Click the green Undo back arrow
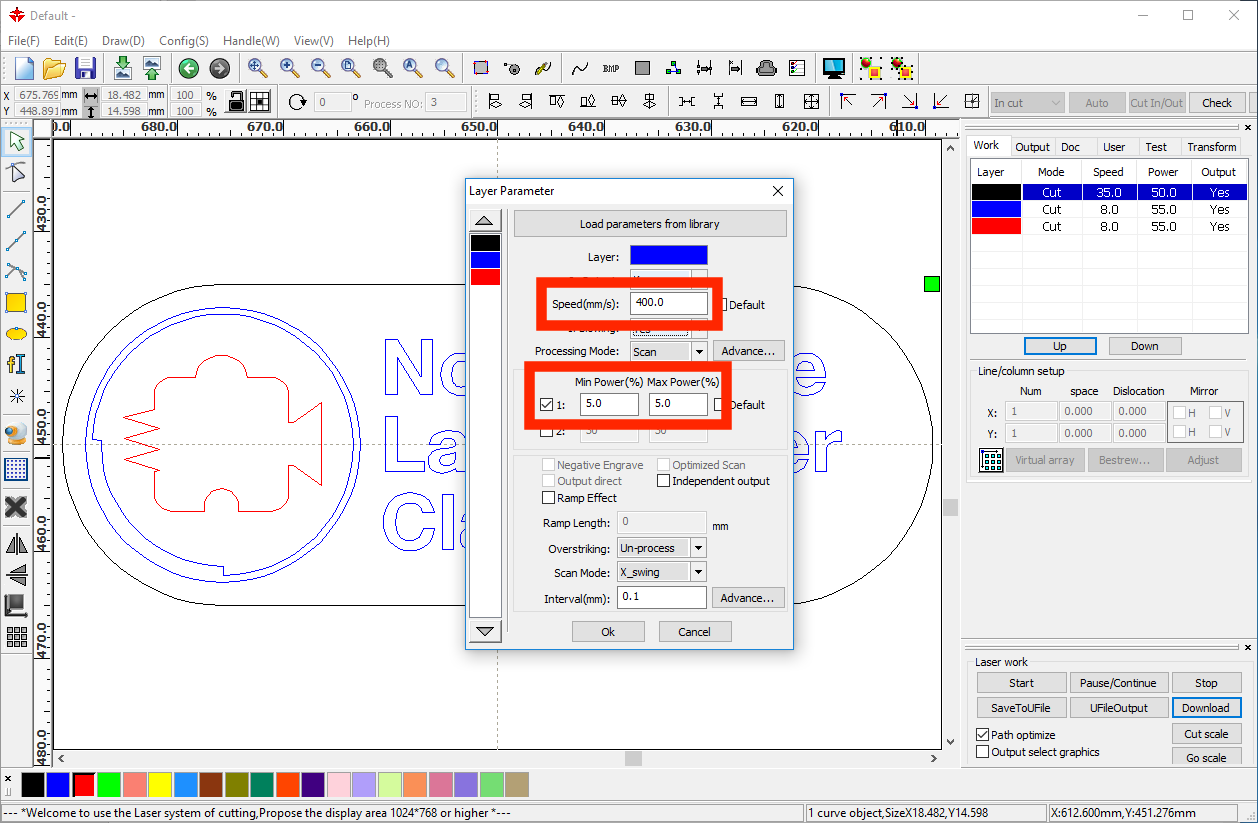The image size is (1258, 823). (x=188, y=68)
